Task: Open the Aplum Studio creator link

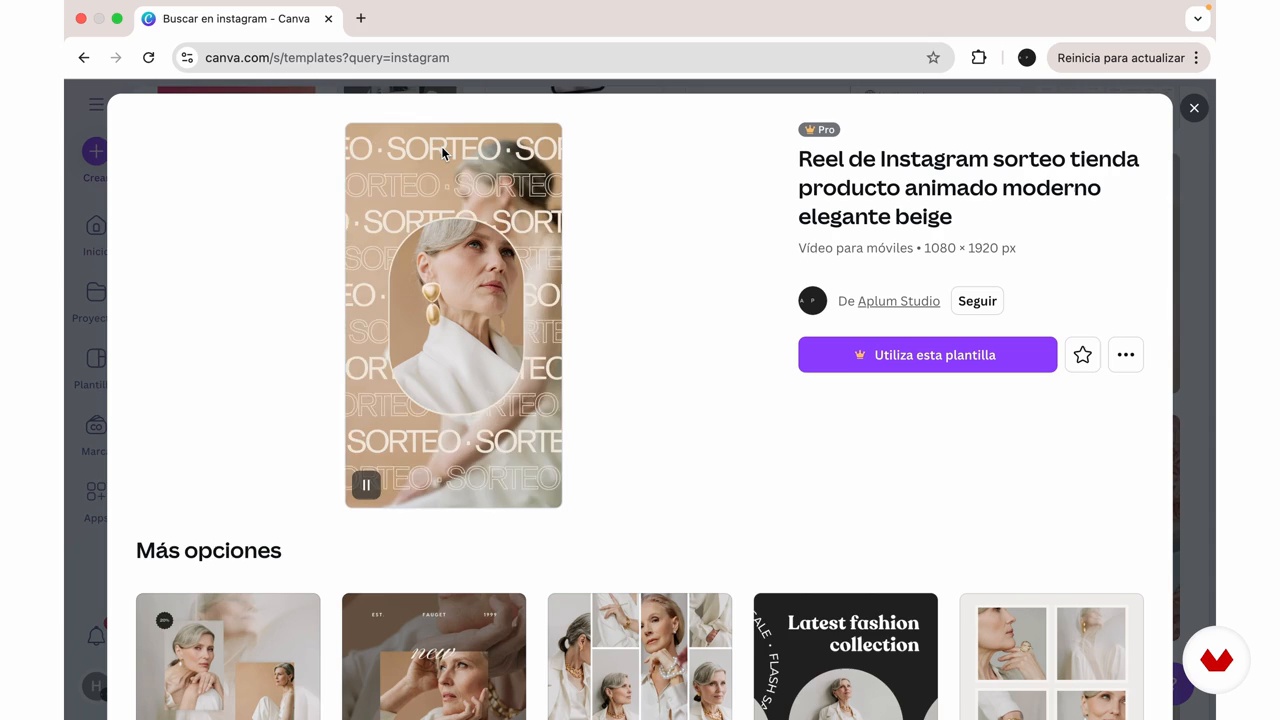Action: [x=899, y=301]
